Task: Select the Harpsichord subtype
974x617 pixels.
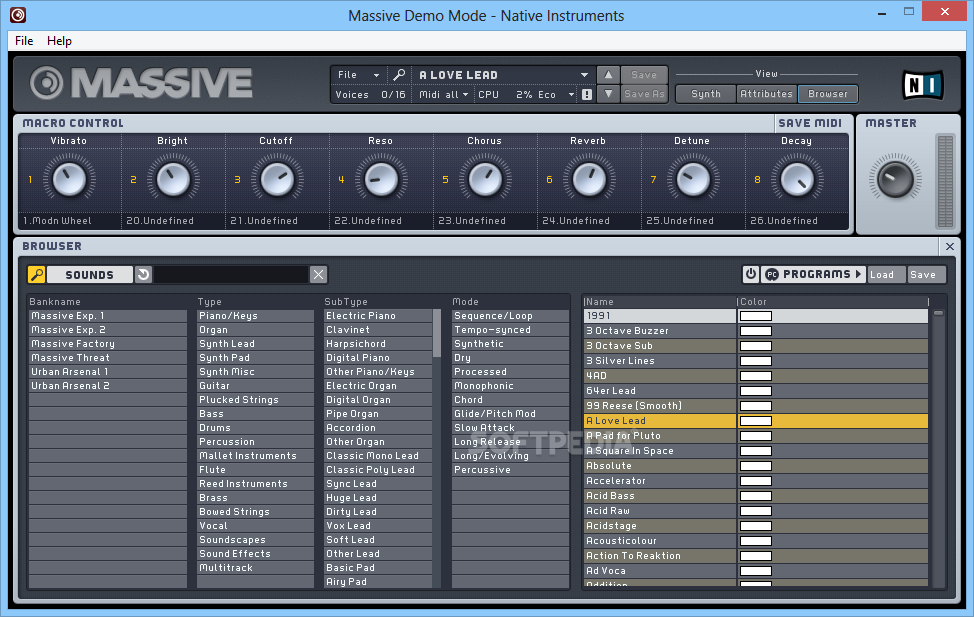Action: [378, 344]
